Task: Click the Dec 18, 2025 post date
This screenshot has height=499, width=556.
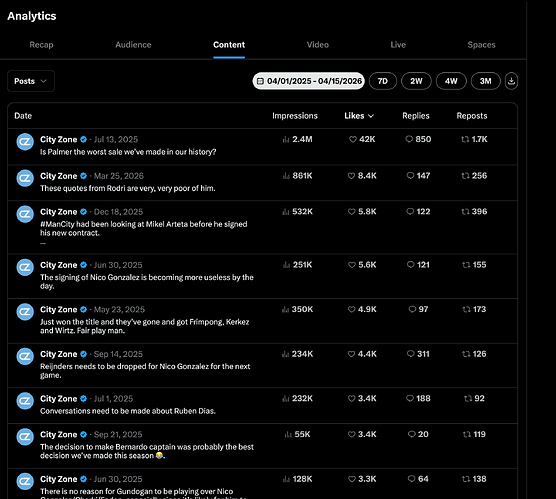Action: (118, 212)
